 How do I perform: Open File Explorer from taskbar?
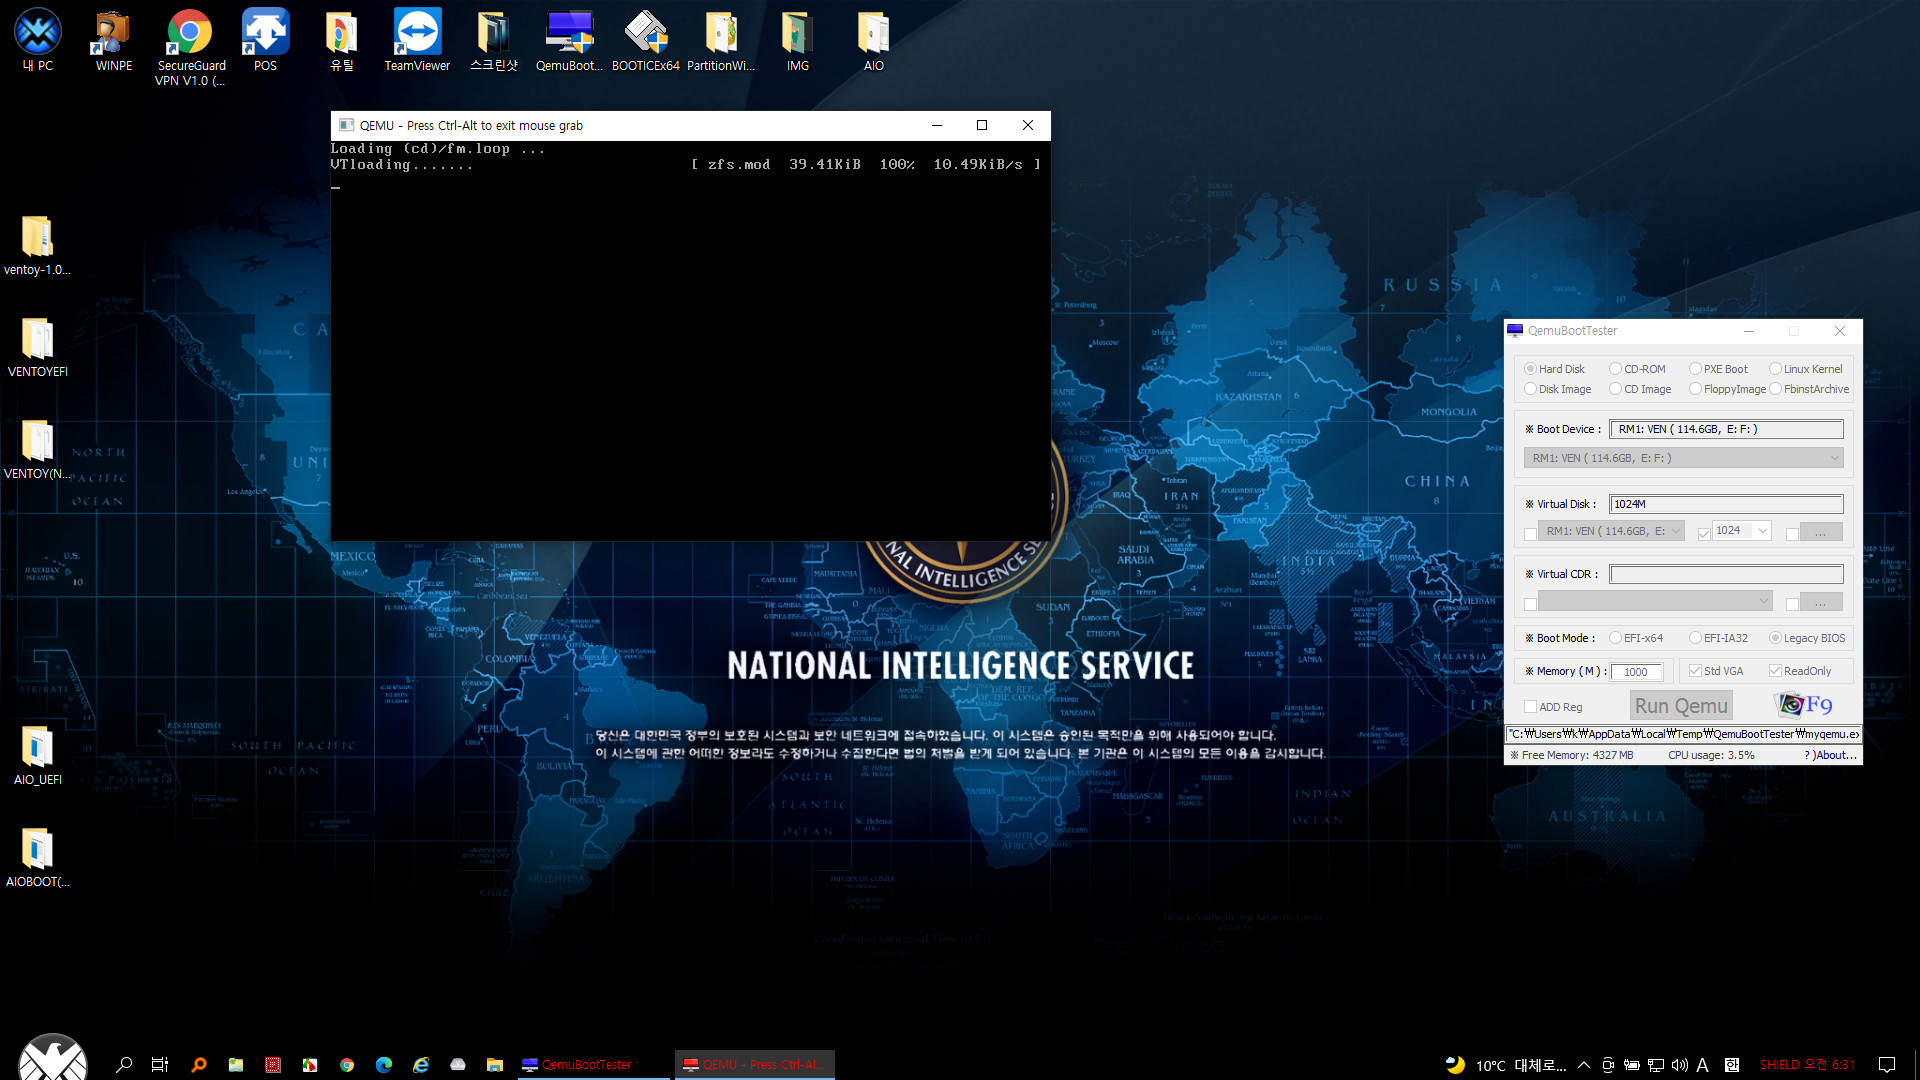[495, 1065]
